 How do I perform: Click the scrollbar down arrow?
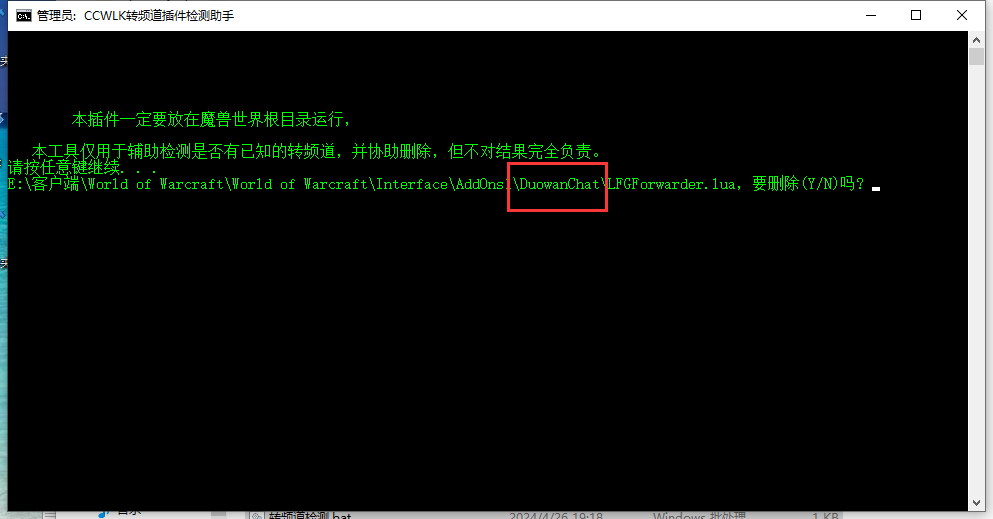pyautogui.click(x=976, y=503)
